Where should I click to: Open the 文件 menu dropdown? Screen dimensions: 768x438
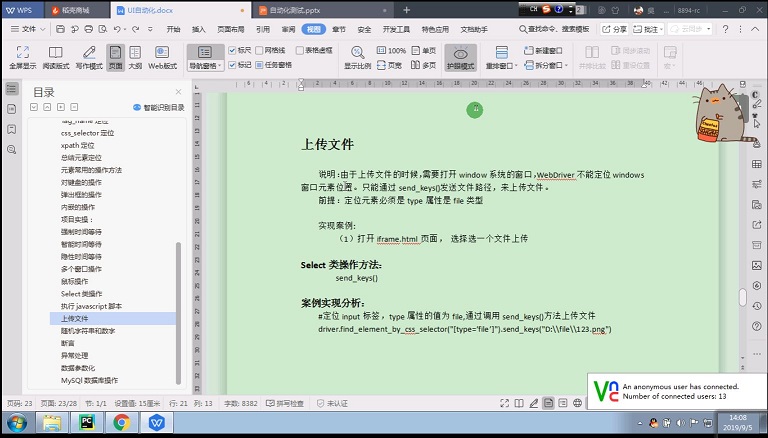point(28,29)
